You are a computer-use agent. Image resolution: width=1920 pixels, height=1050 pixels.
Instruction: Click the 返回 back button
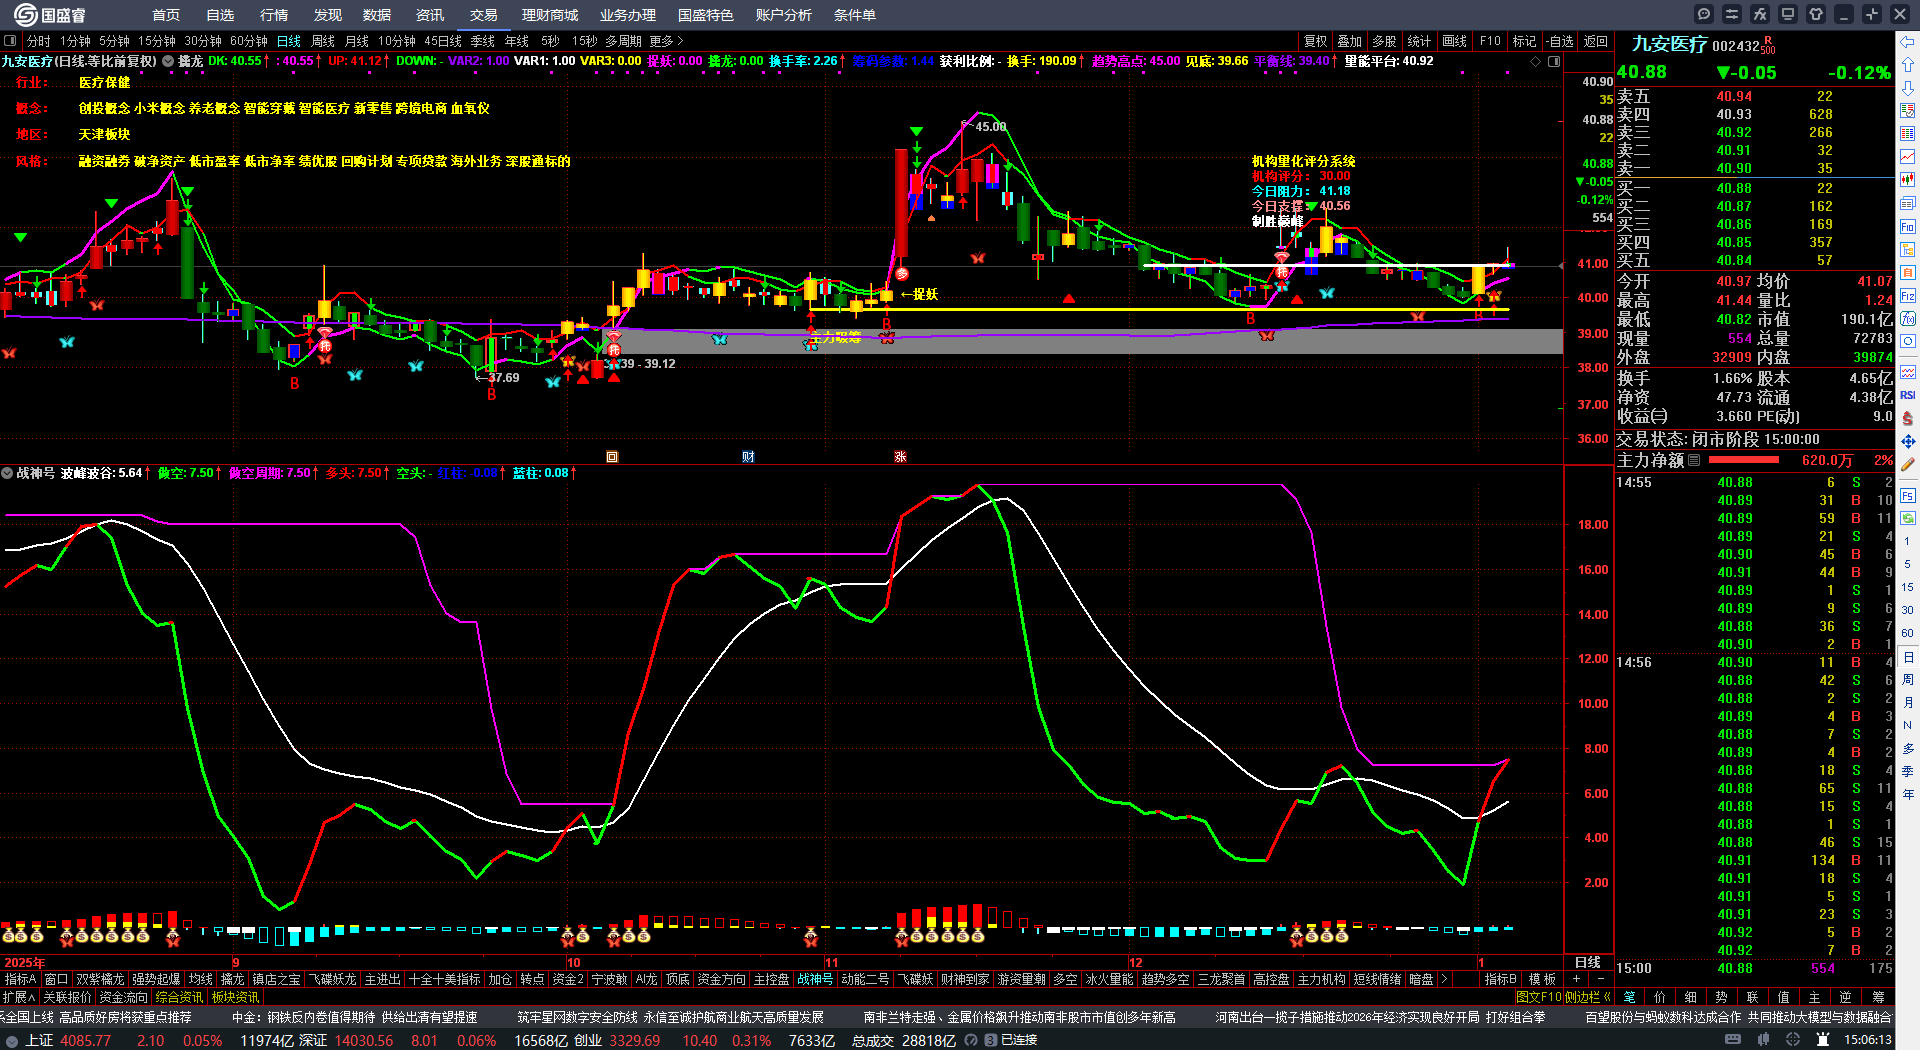pyautogui.click(x=1596, y=41)
